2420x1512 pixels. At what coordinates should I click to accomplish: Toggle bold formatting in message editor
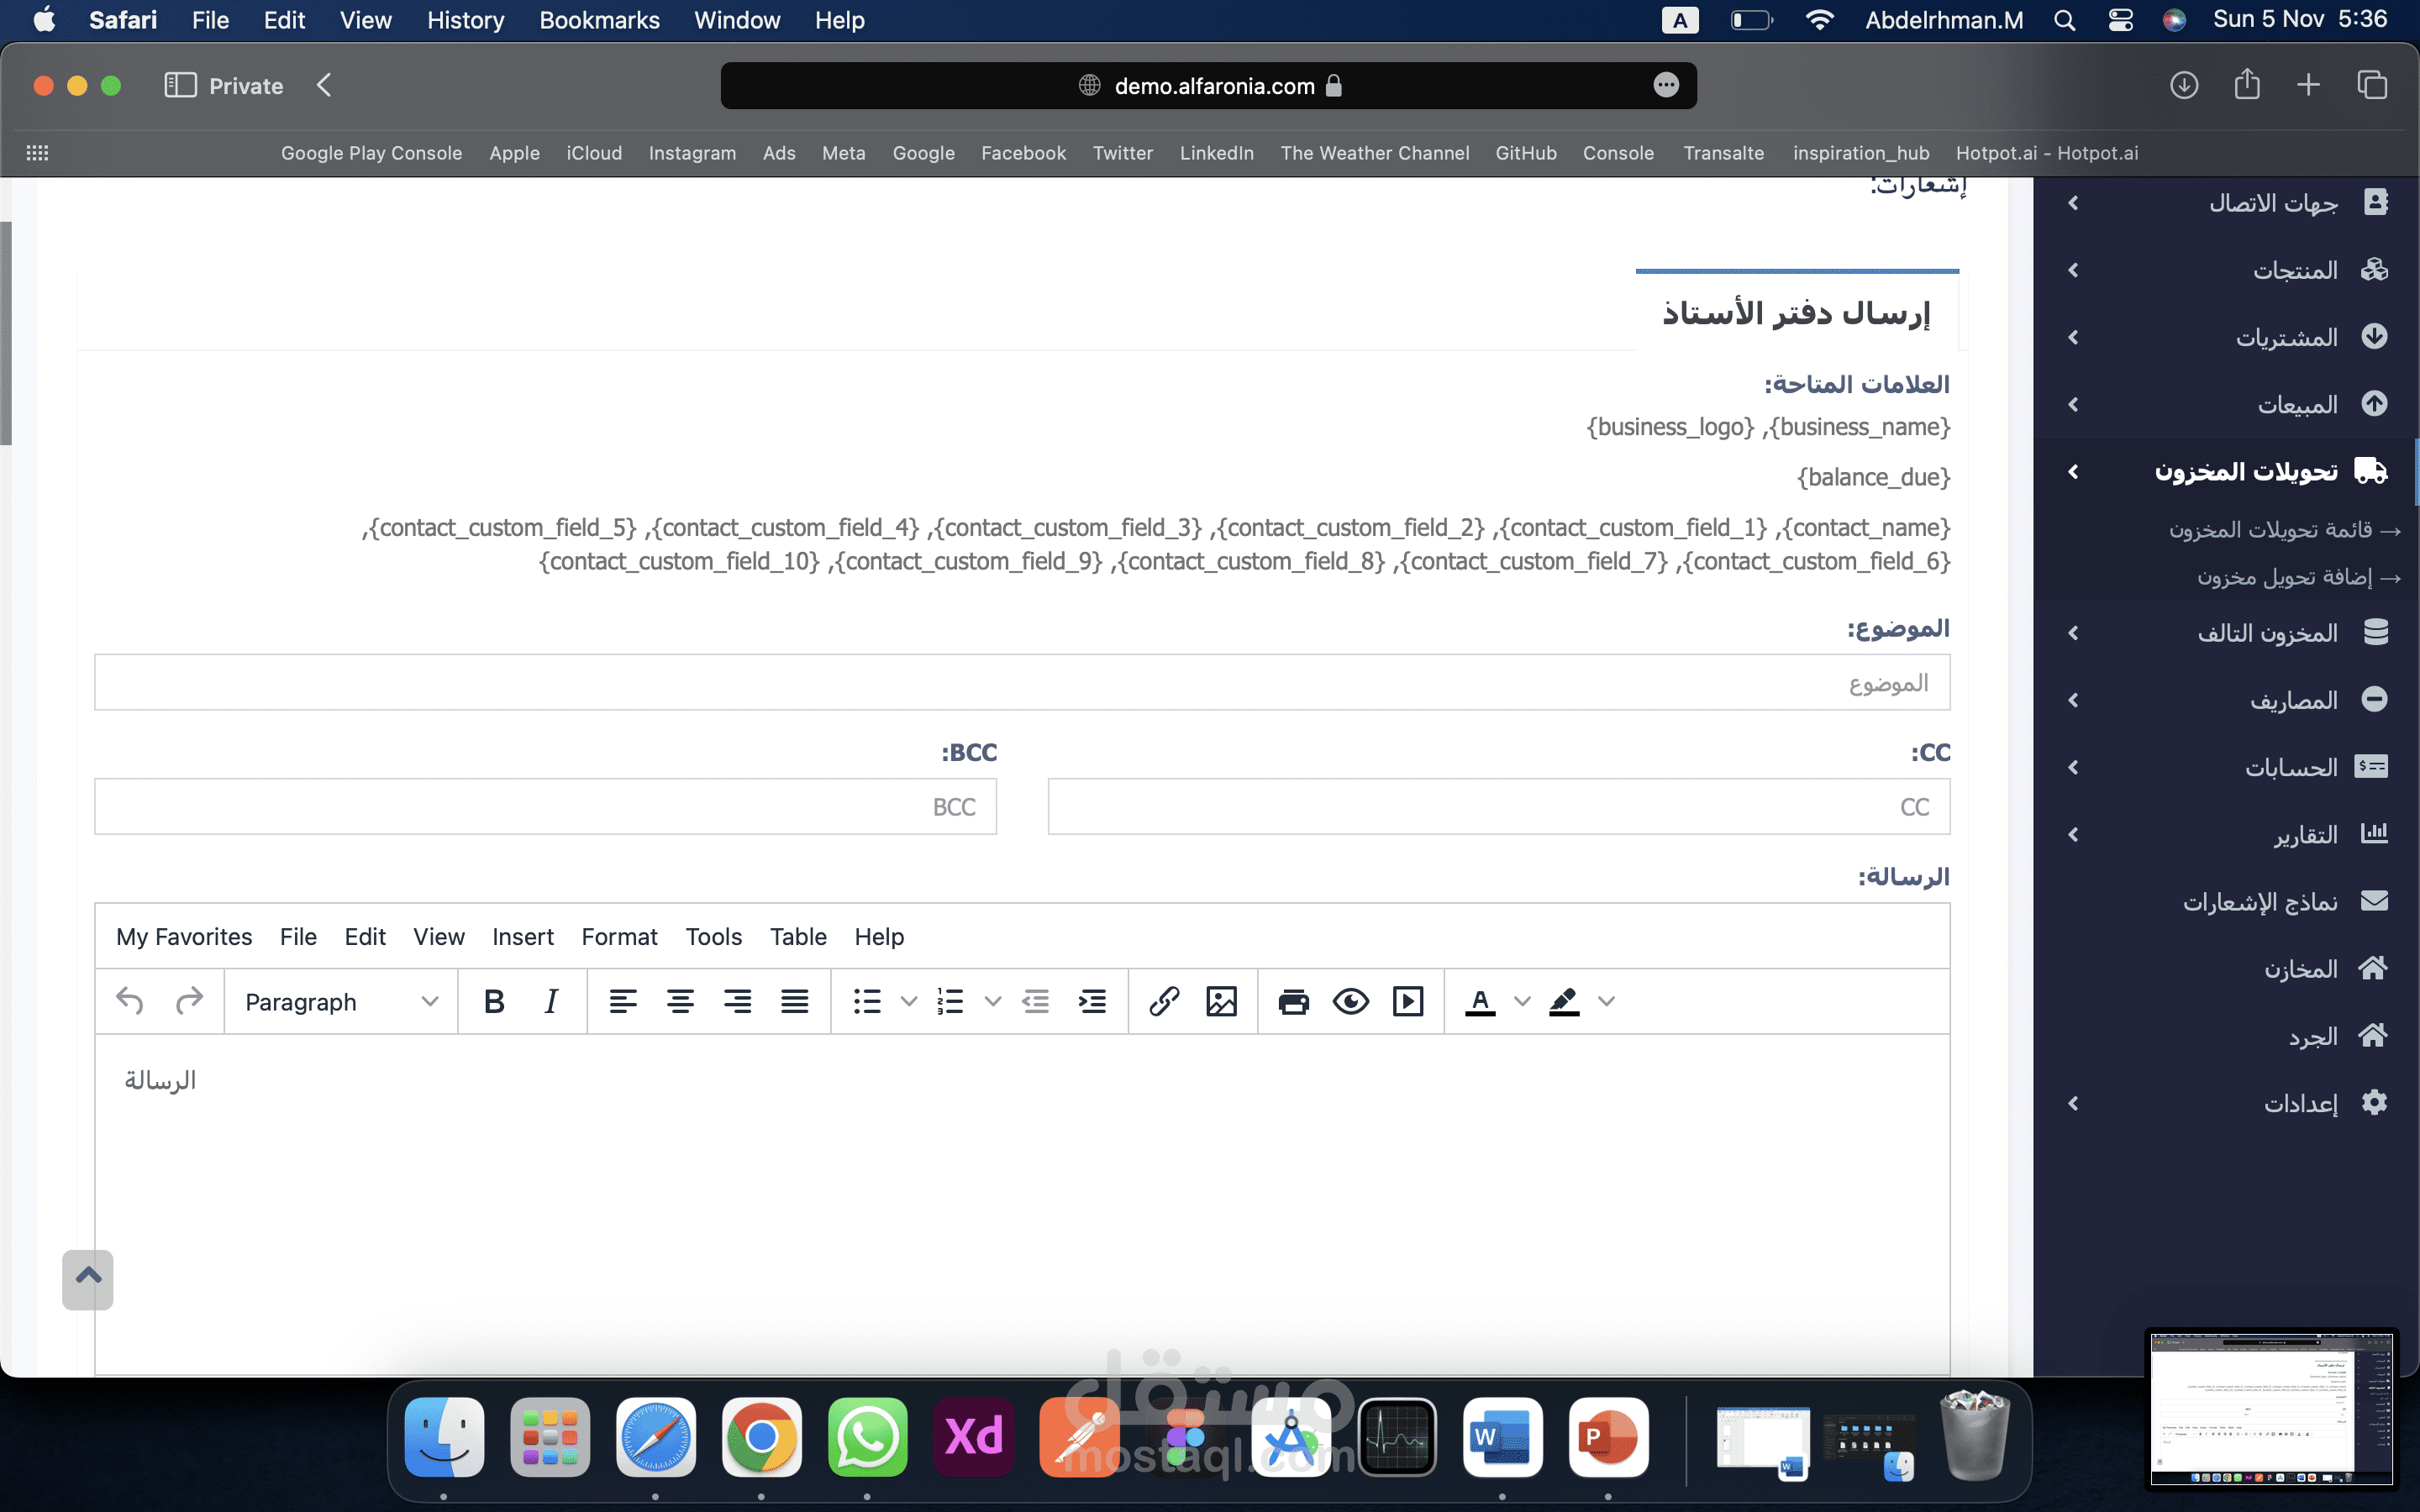pos(494,1001)
